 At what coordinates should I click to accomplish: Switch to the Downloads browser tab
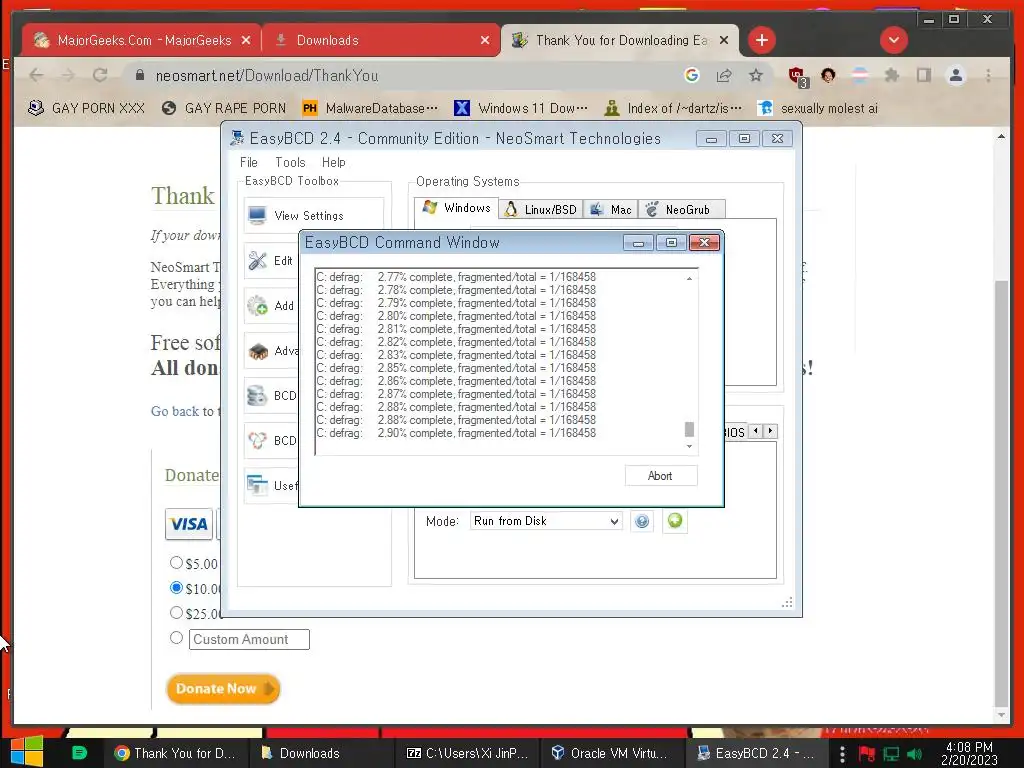tap(382, 40)
